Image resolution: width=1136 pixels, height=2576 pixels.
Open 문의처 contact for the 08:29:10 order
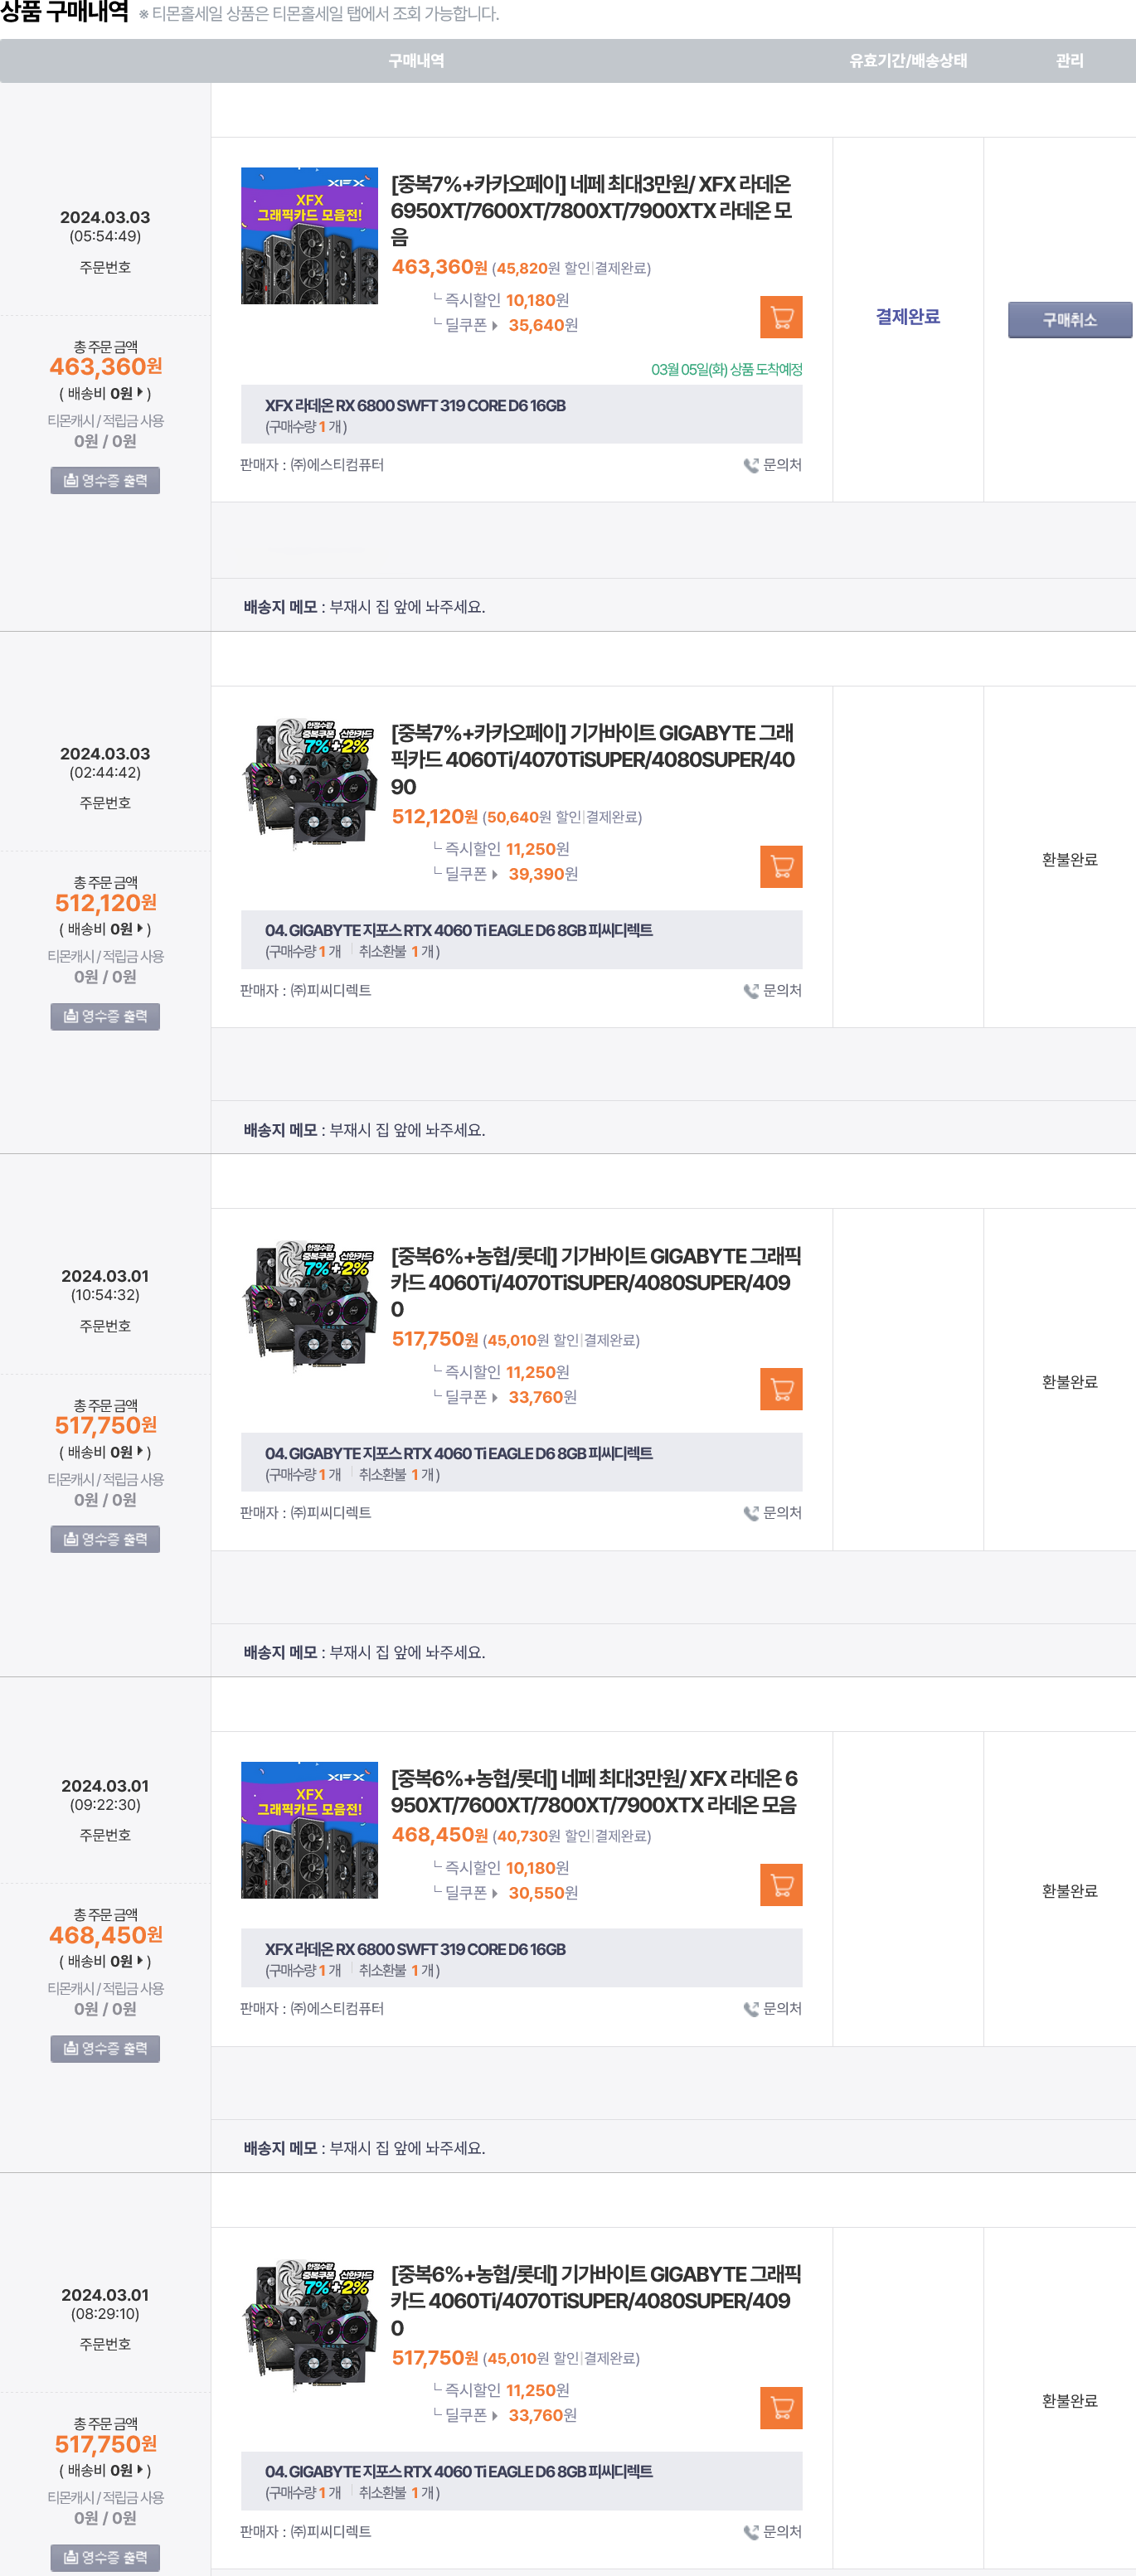point(773,2532)
